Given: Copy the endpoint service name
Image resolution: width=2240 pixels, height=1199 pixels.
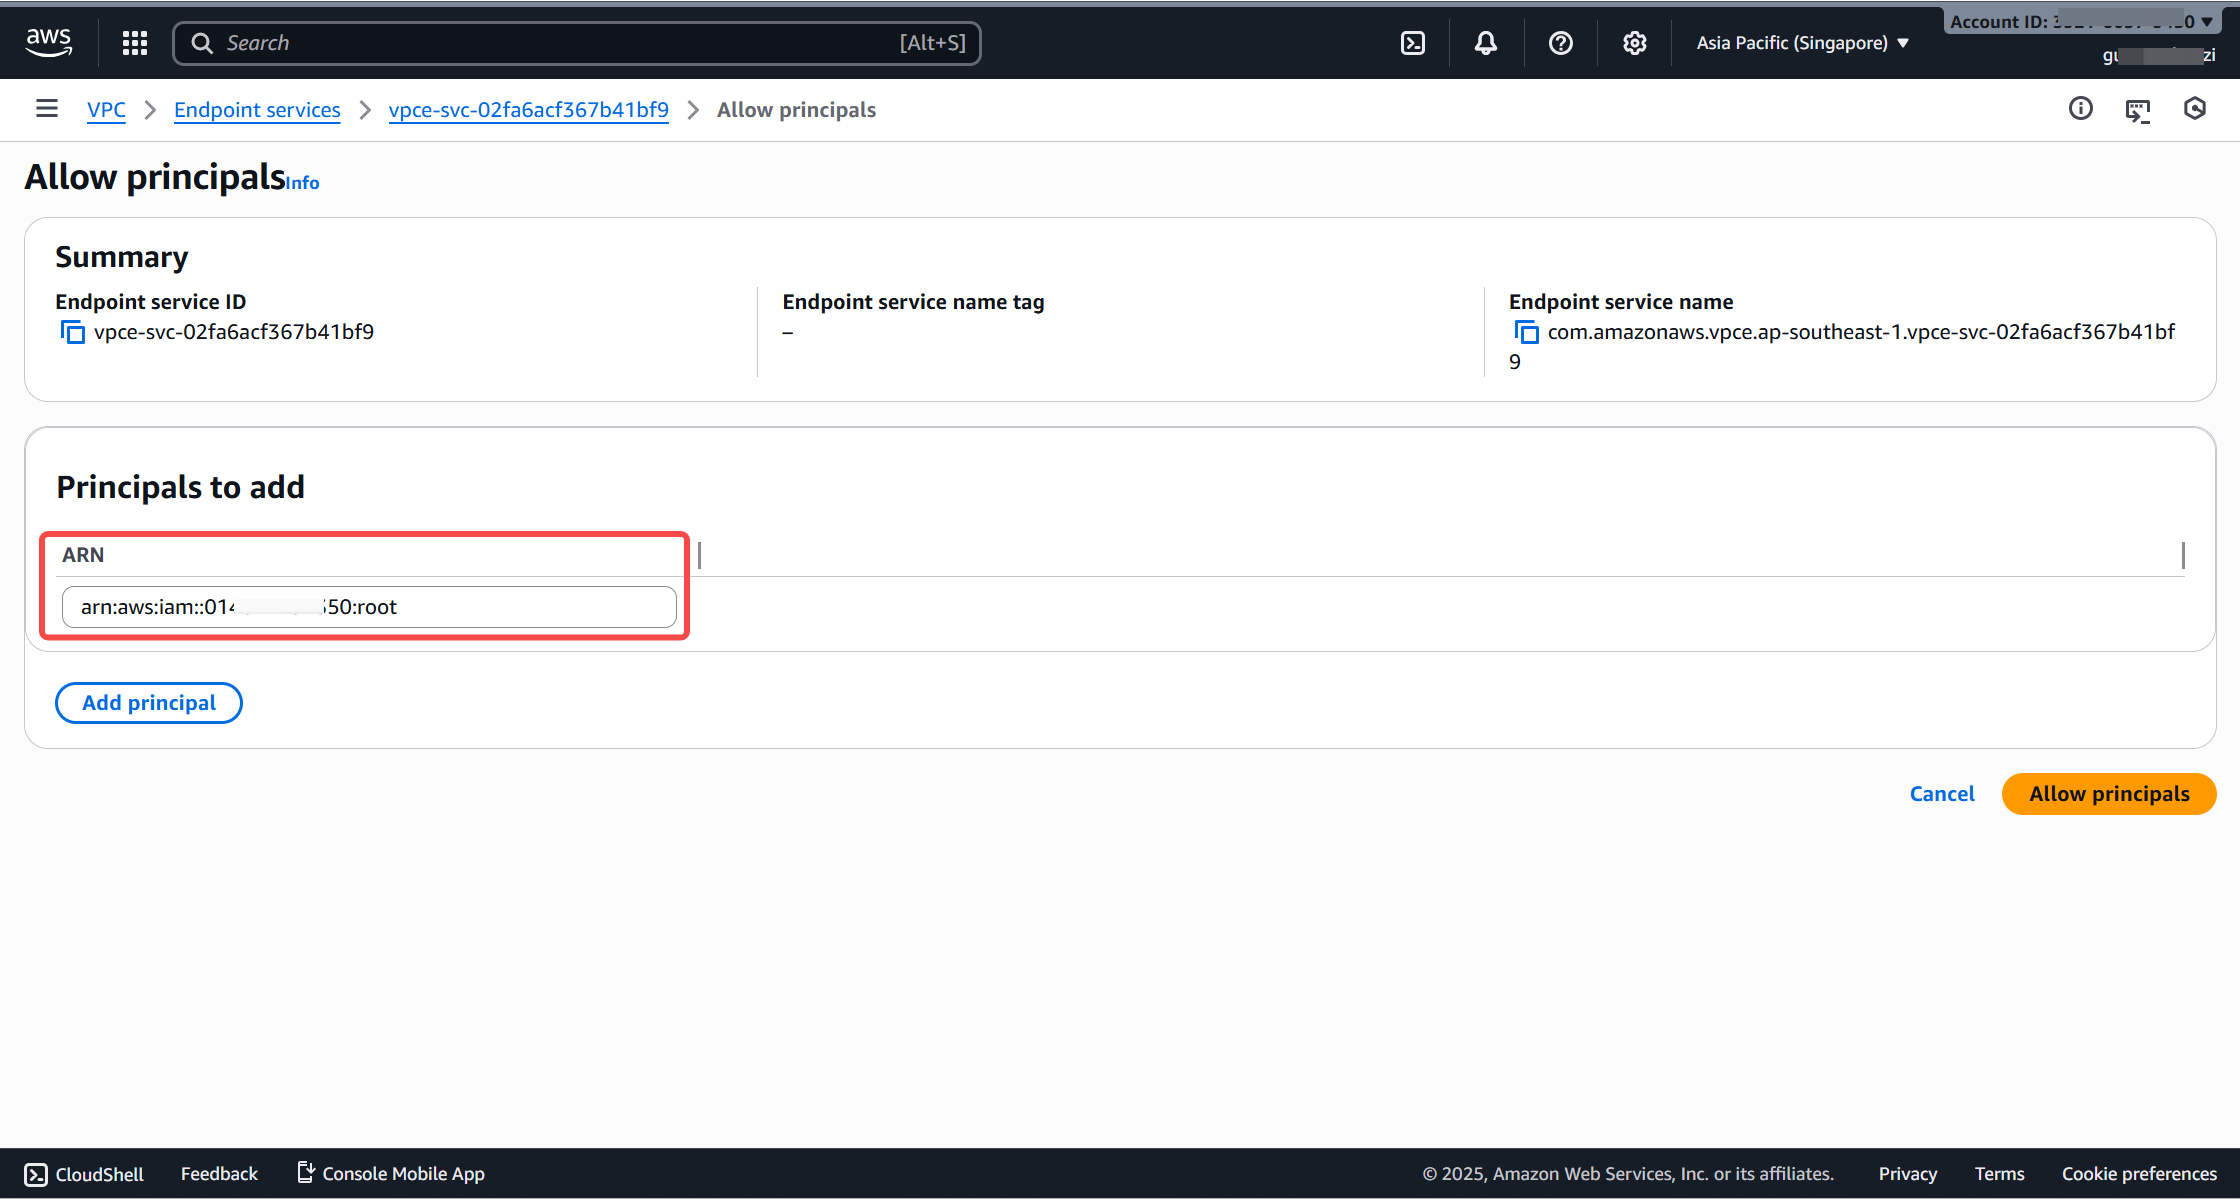Looking at the screenshot, I should (1526, 332).
